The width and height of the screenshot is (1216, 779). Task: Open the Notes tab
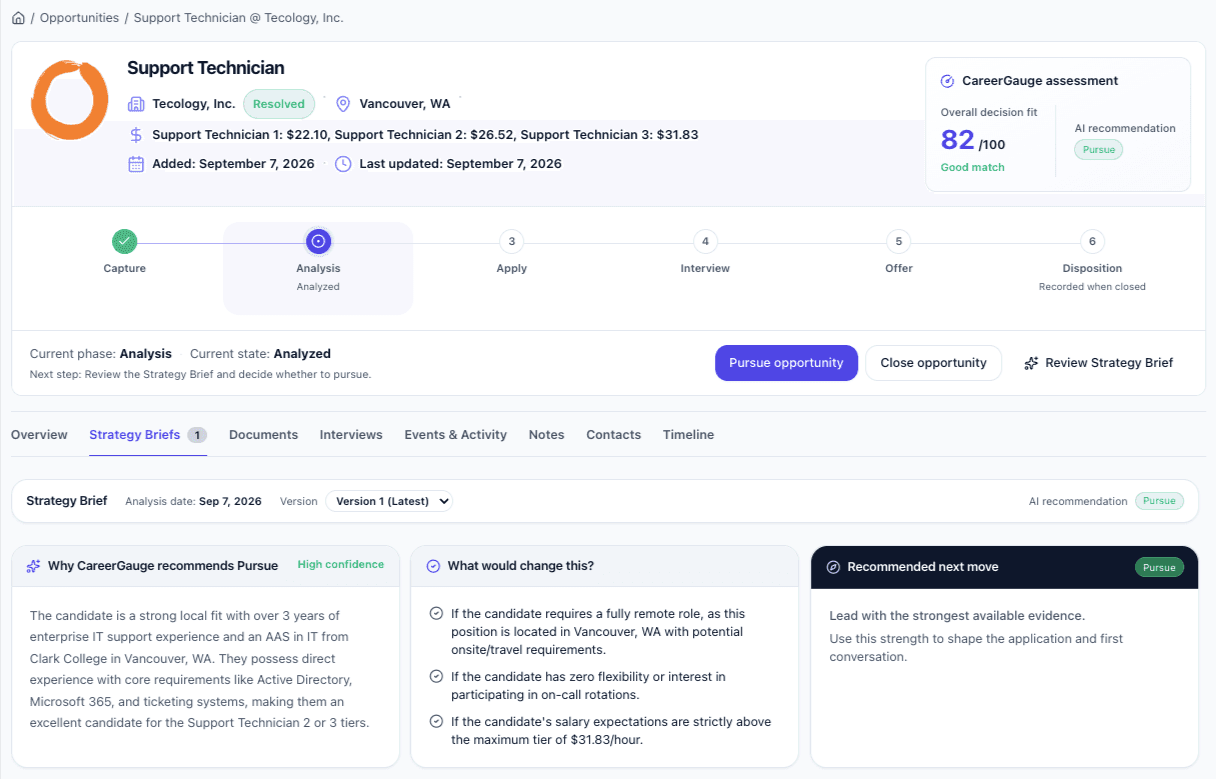coord(546,435)
